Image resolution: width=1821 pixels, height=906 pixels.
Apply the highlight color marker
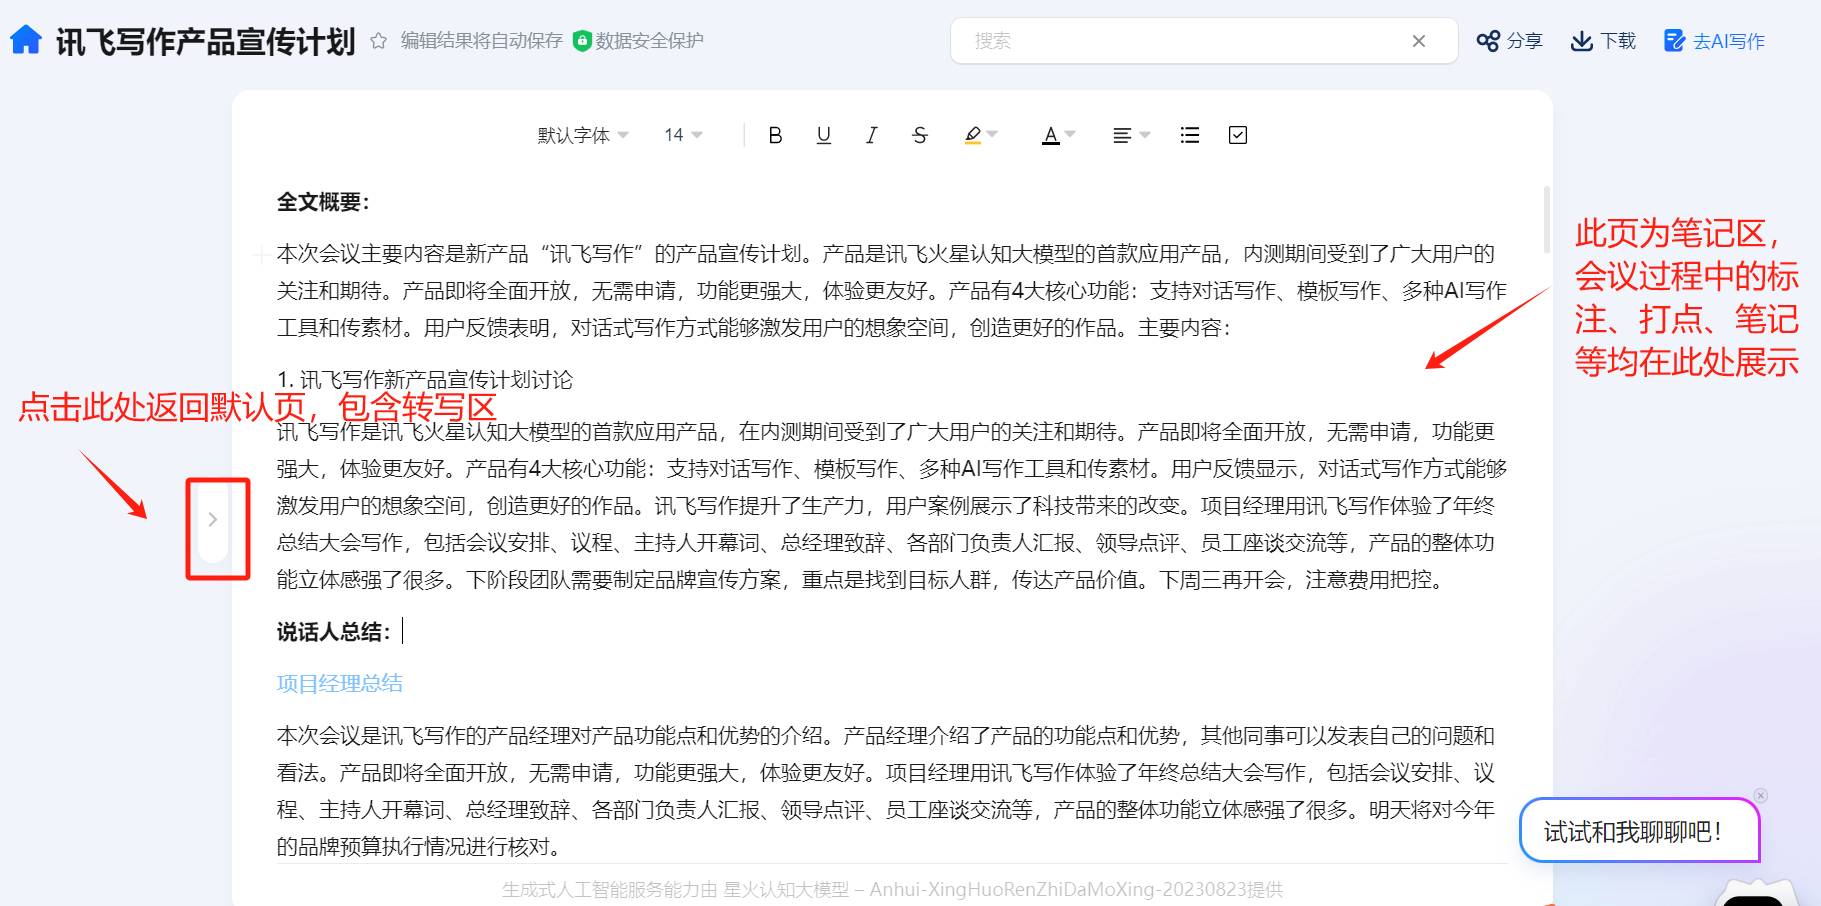pos(972,135)
